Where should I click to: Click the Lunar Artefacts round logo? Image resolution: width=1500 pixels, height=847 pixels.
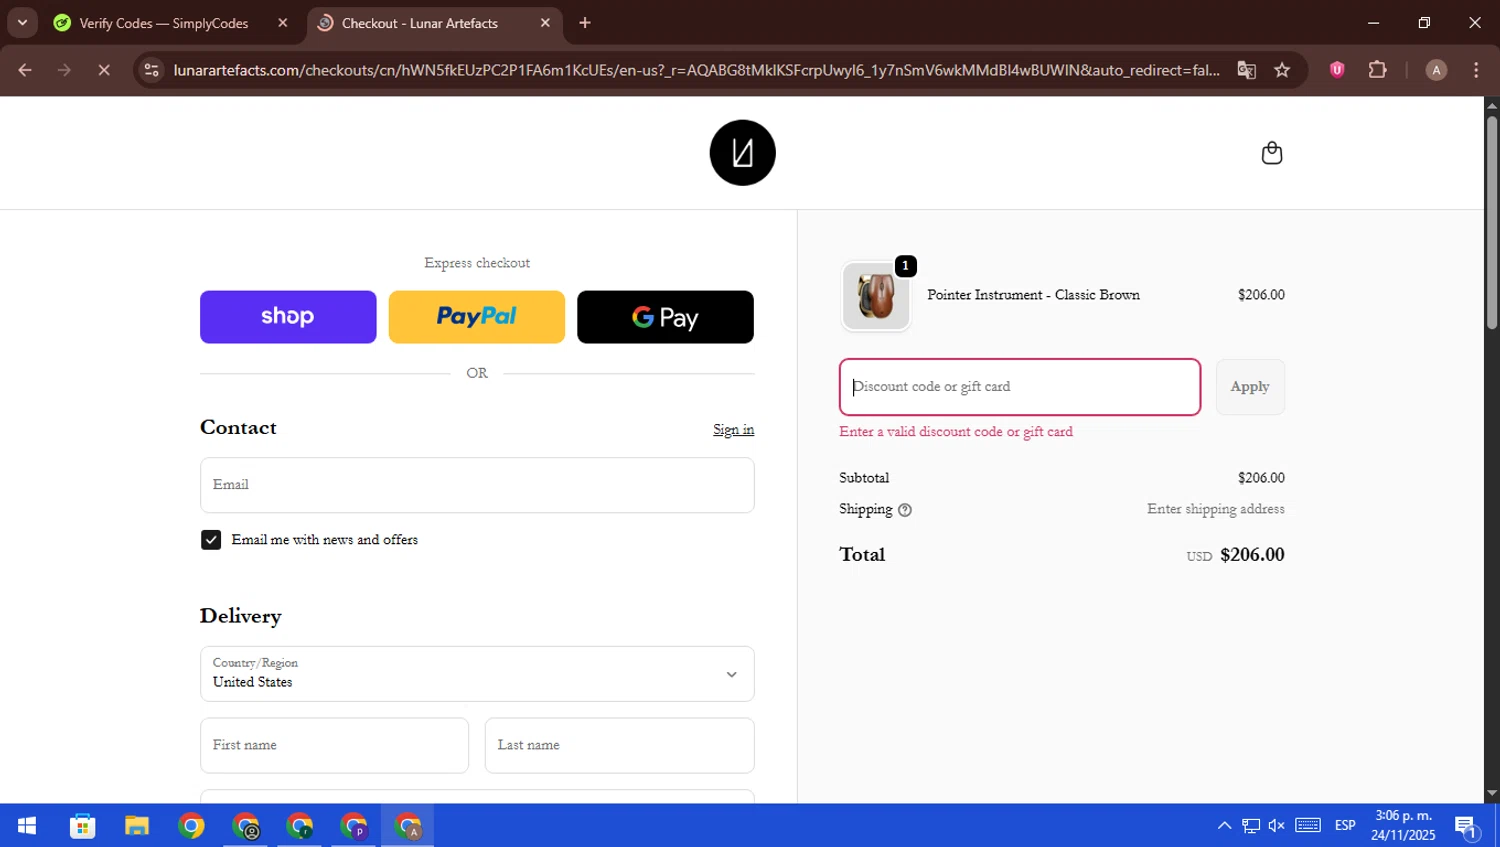(742, 153)
